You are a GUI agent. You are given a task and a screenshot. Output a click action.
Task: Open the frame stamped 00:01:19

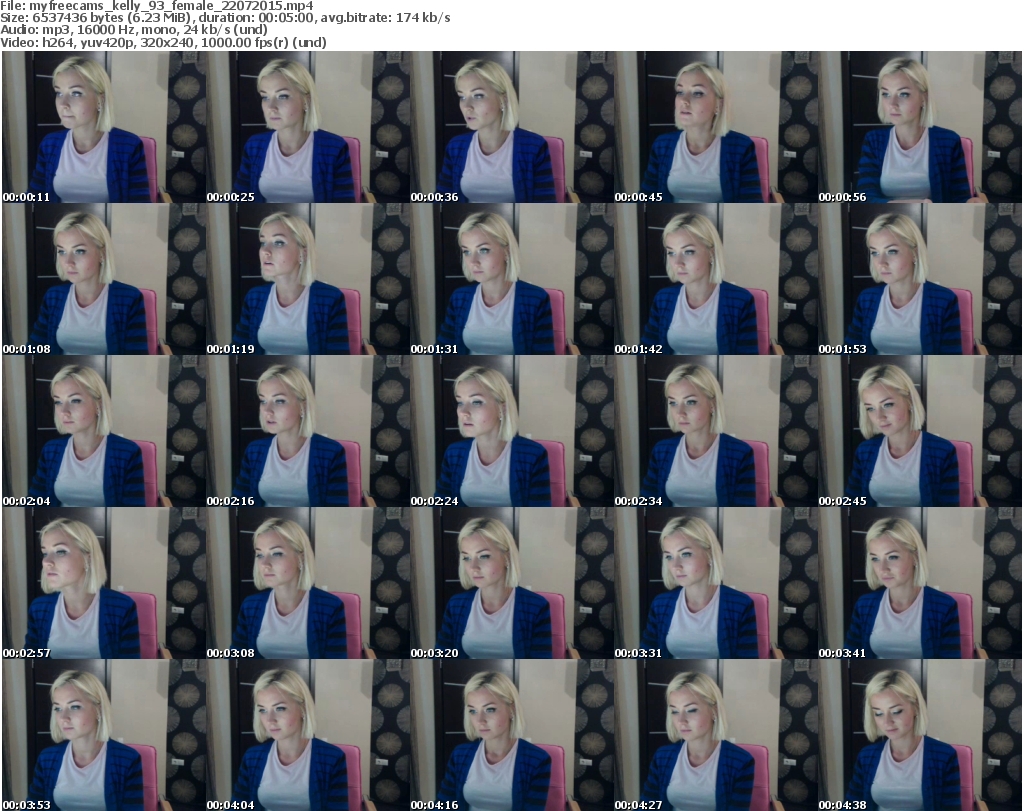(x=308, y=279)
